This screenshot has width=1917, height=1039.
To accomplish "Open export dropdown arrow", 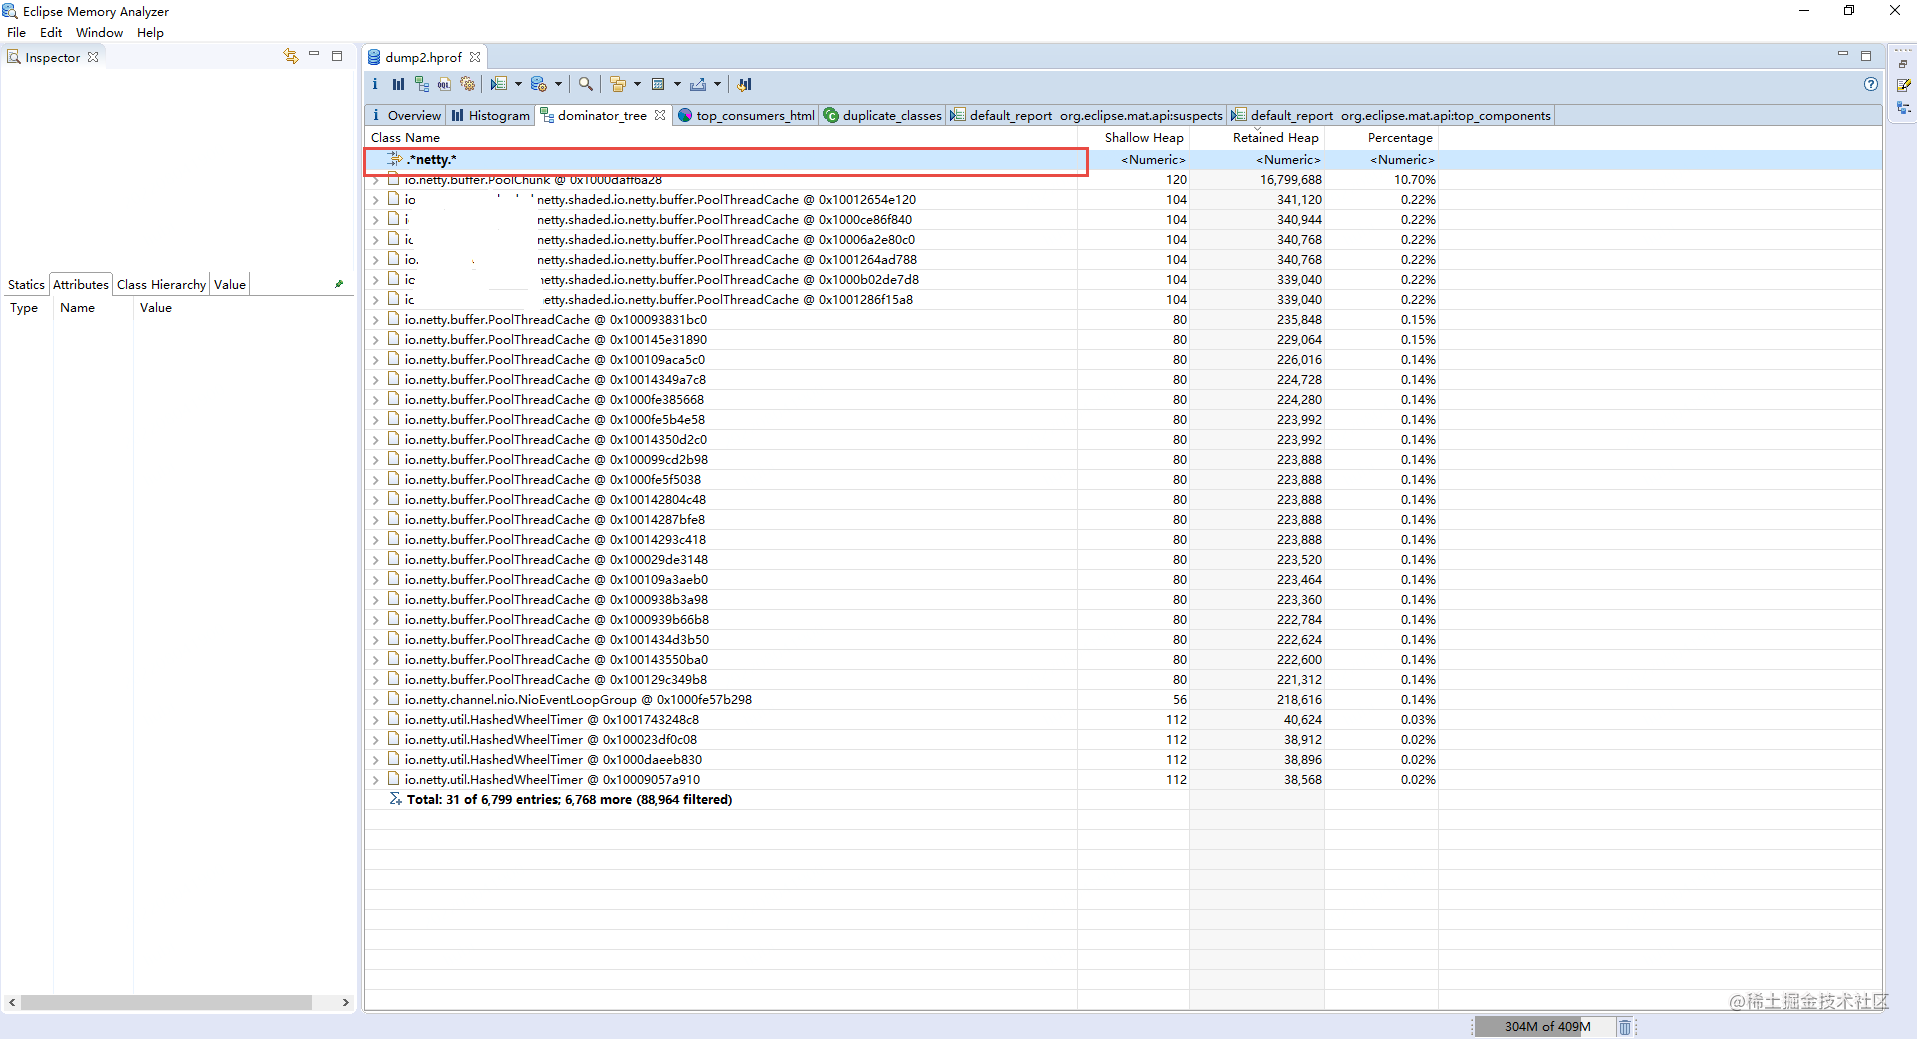I will pos(717,84).
